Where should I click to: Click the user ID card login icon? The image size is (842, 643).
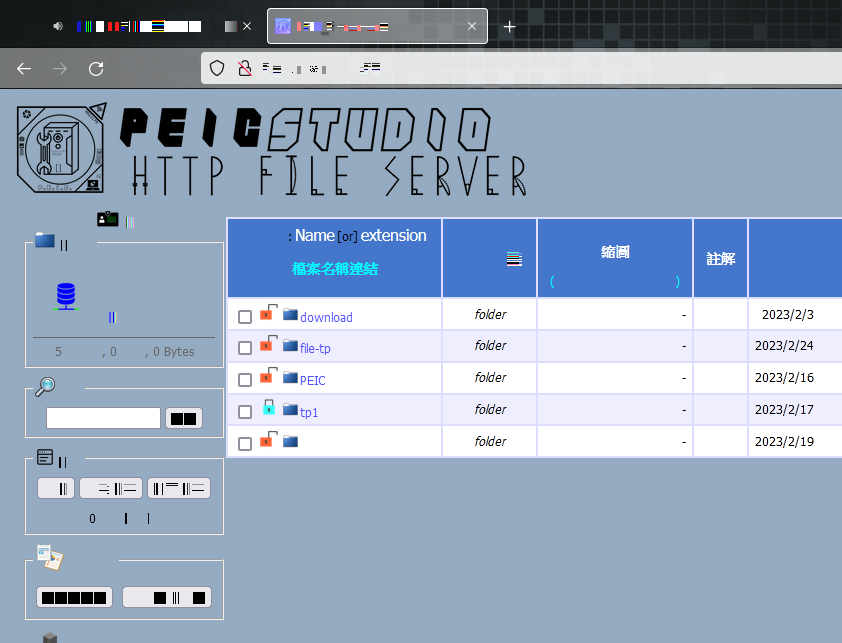(107, 219)
